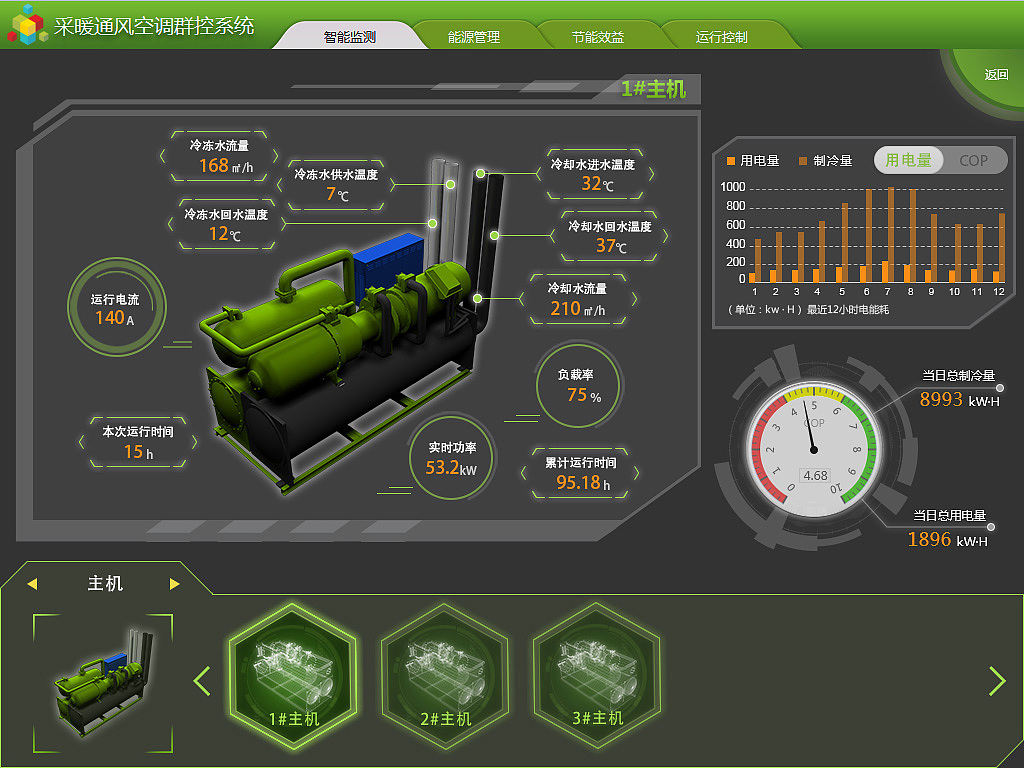Click the 负载率 75% circle gauge
Image resolution: width=1024 pixels, height=768 pixels.
pyautogui.click(x=578, y=385)
